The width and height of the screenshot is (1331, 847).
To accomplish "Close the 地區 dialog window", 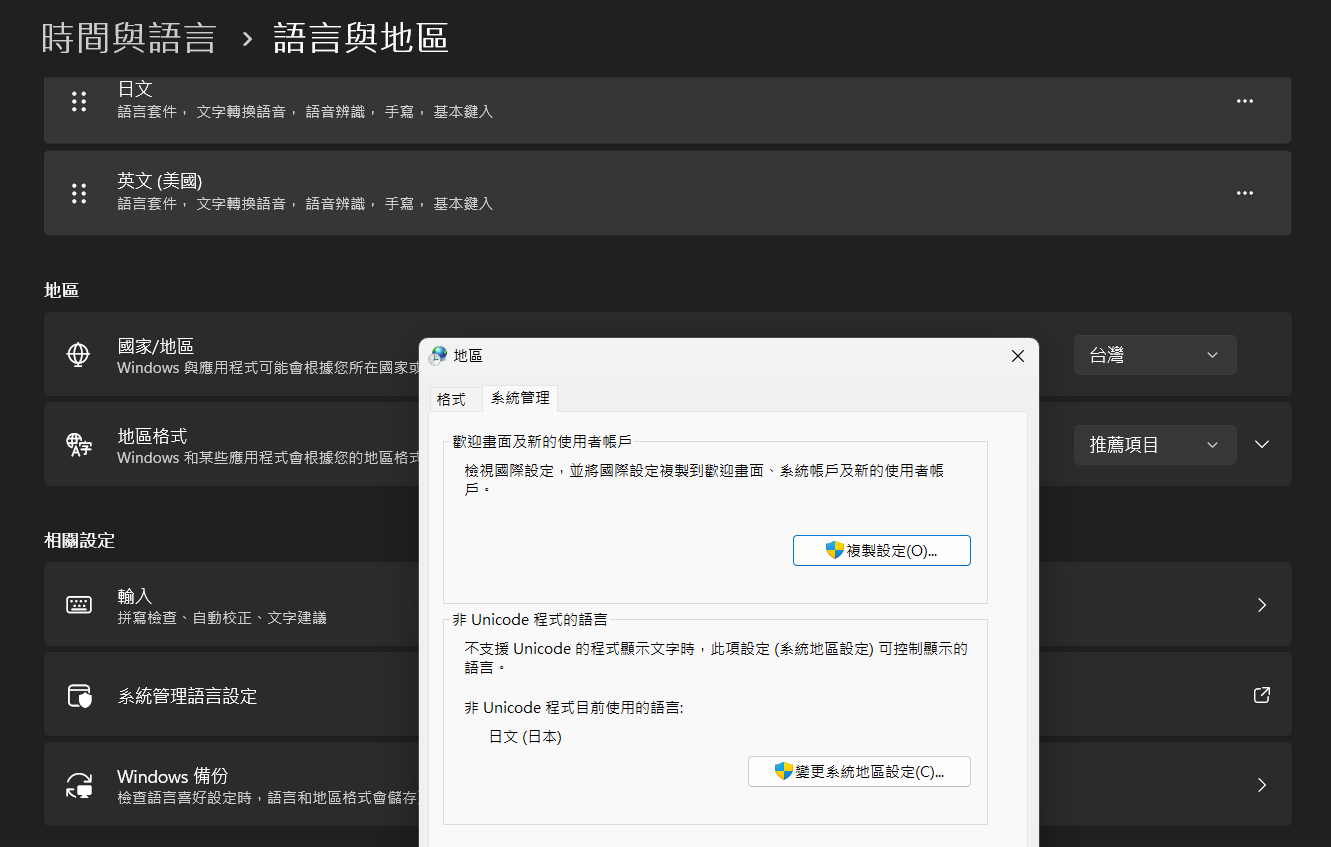I will [x=1017, y=356].
